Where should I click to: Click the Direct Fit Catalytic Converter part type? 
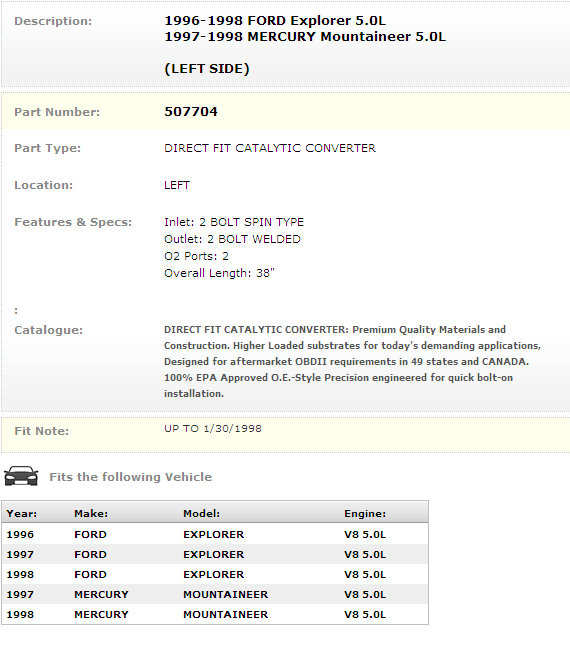coord(270,148)
